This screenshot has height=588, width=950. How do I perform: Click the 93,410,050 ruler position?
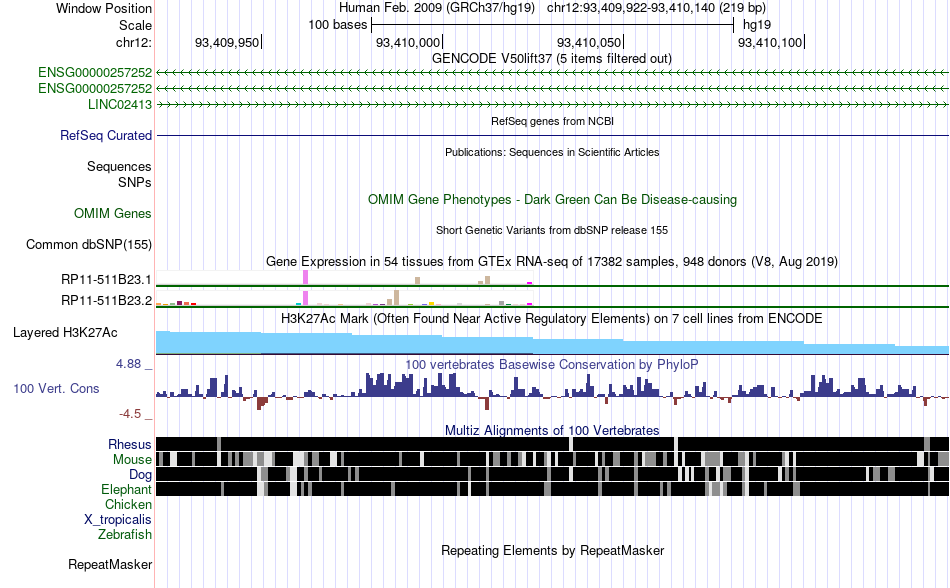point(589,42)
